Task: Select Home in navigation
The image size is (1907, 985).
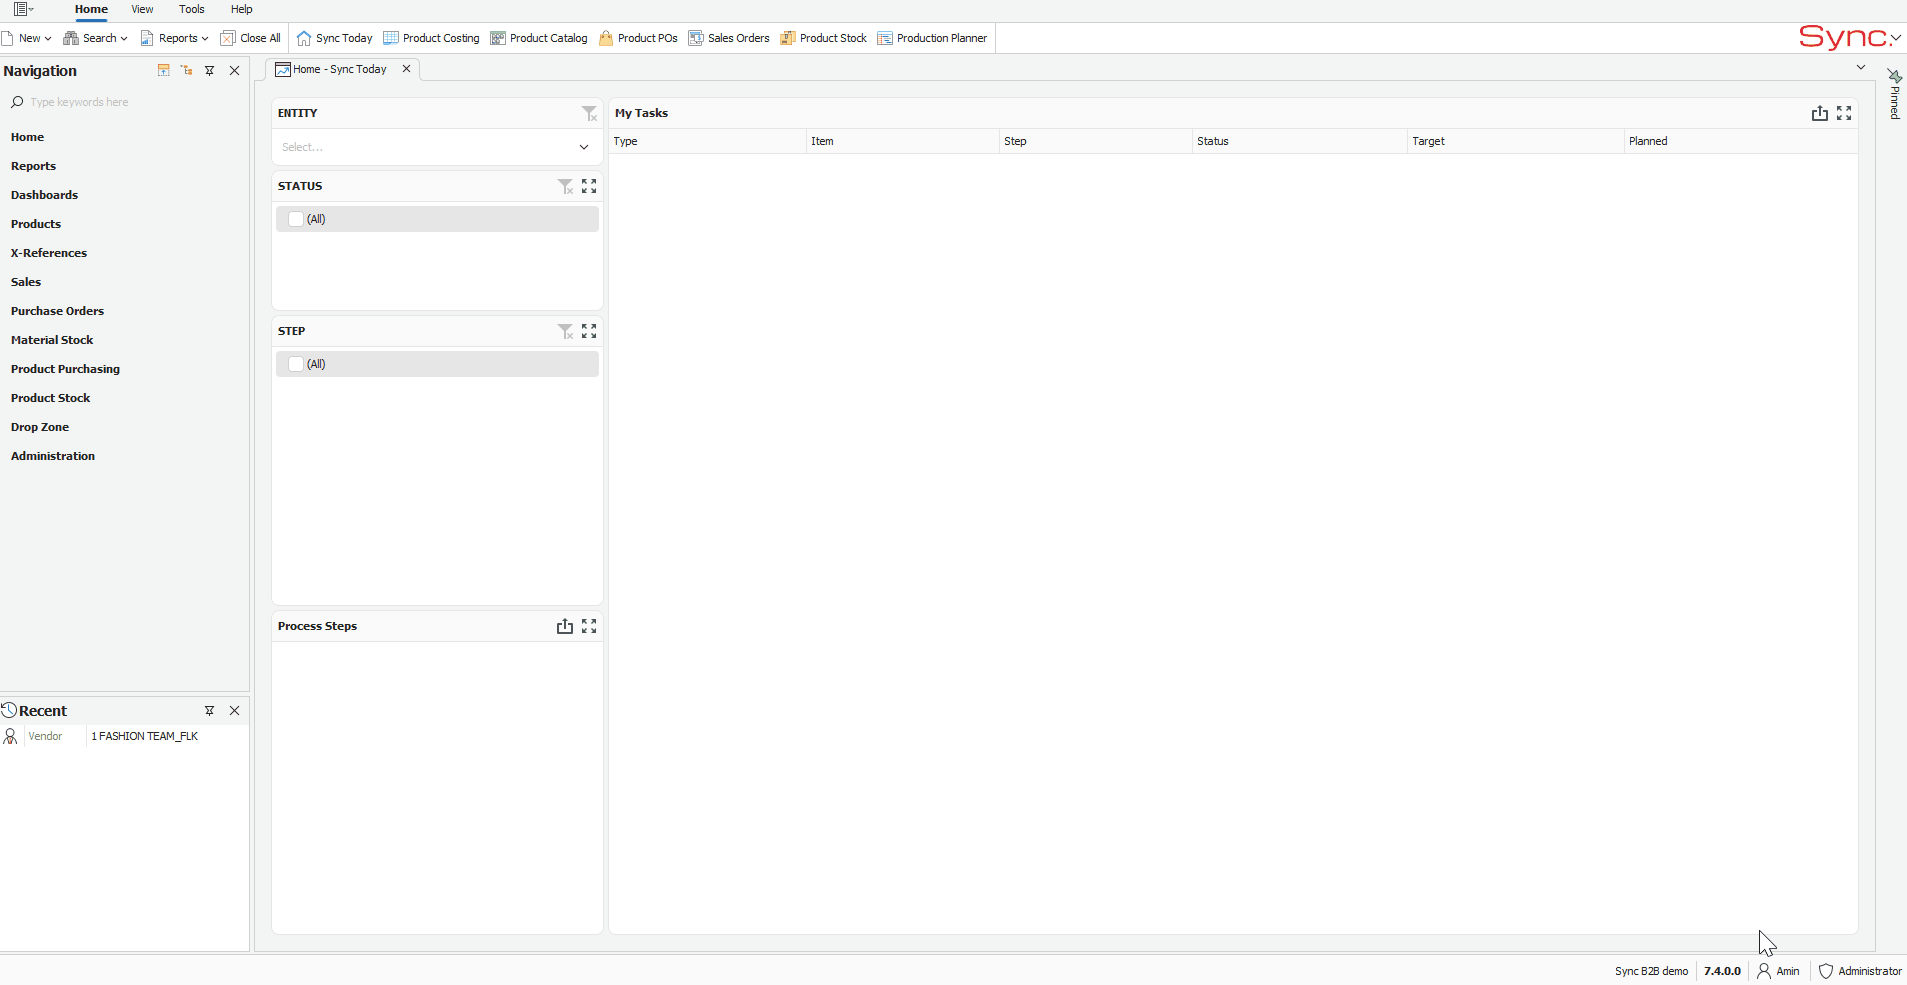Action: [x=27, y=137]
